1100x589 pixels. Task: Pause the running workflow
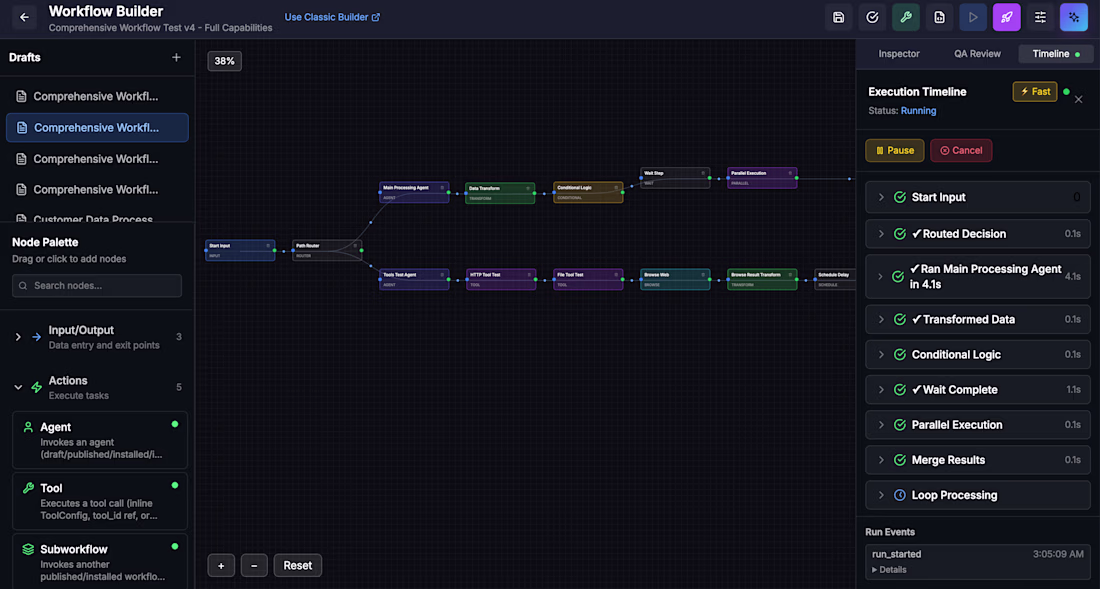[894, 151]
